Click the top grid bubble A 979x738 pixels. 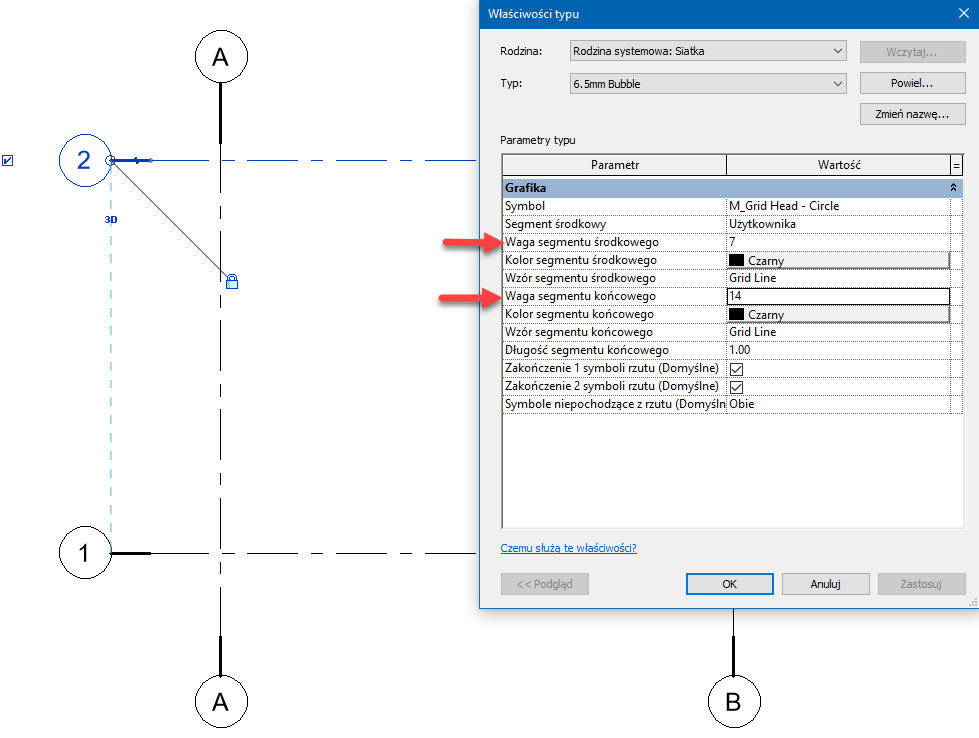(x=220, y=59)
